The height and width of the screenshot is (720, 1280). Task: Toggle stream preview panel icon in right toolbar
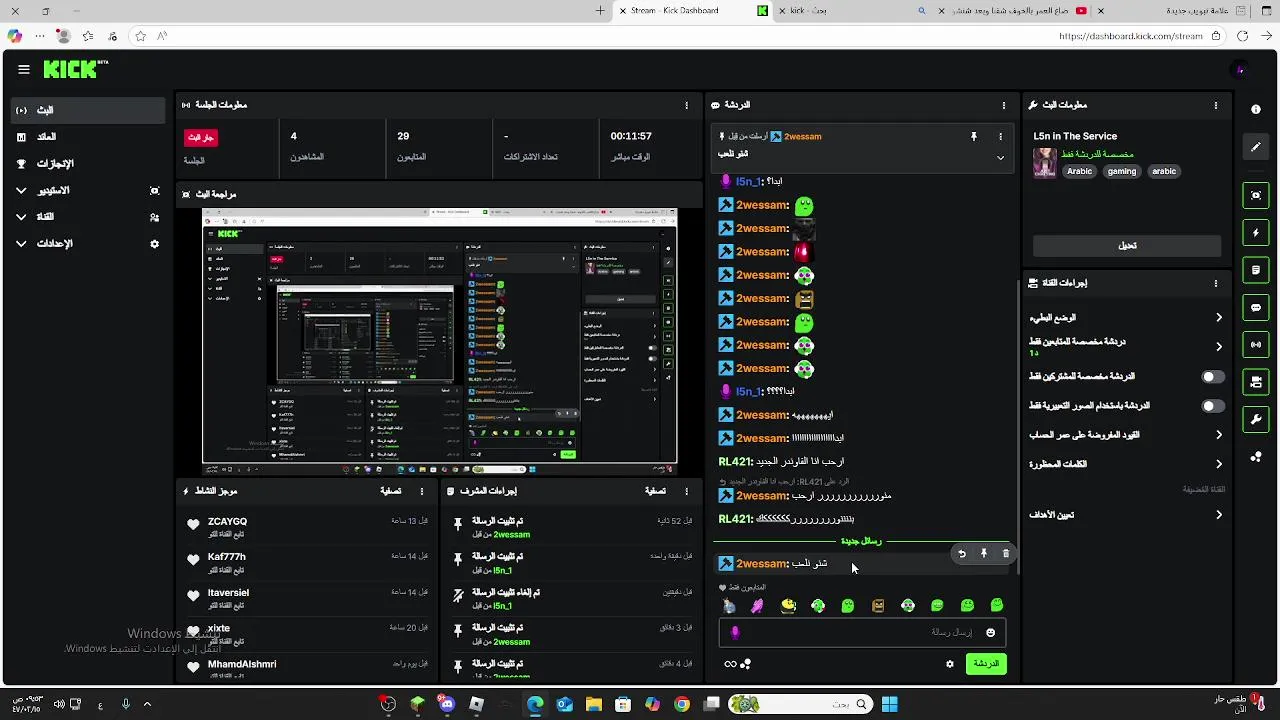1256,196
